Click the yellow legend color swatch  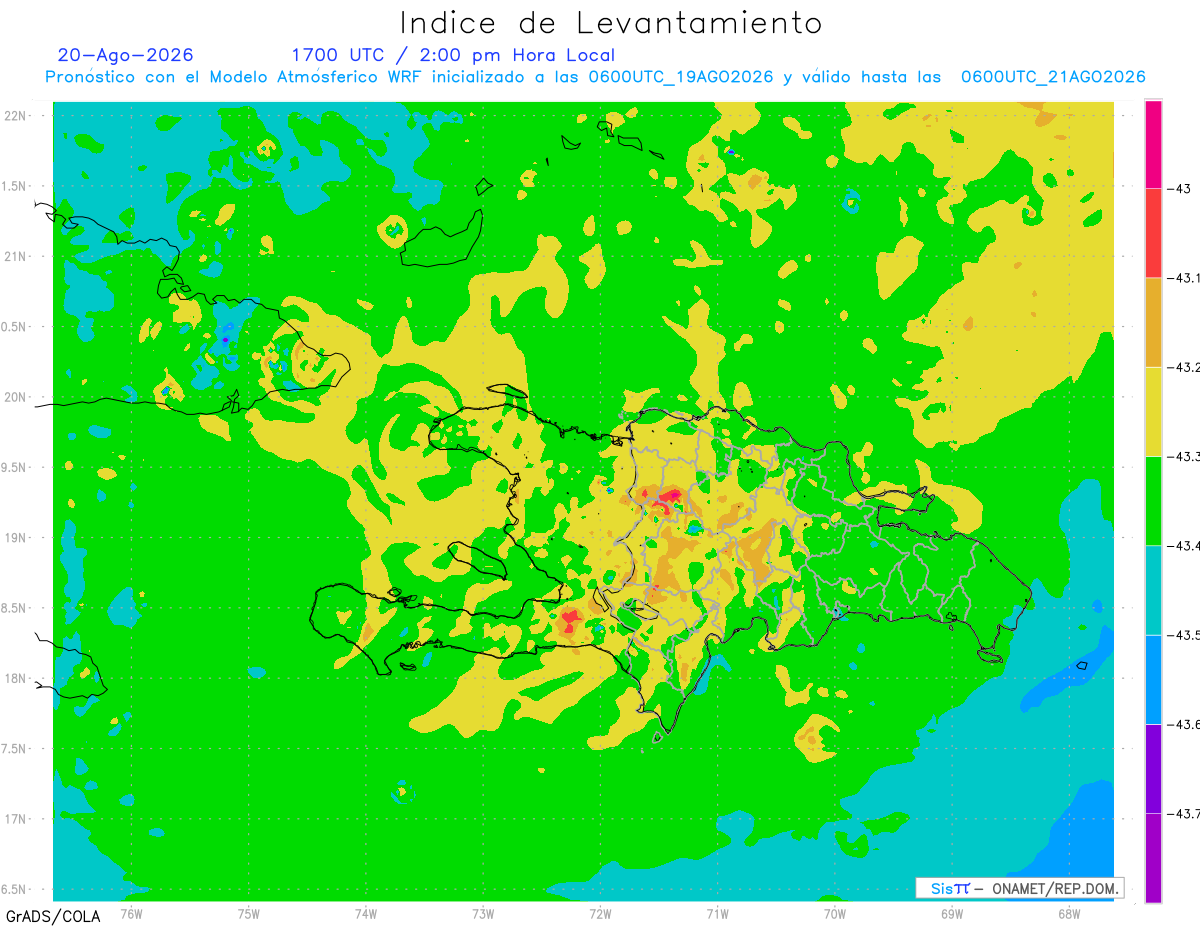1153,411
